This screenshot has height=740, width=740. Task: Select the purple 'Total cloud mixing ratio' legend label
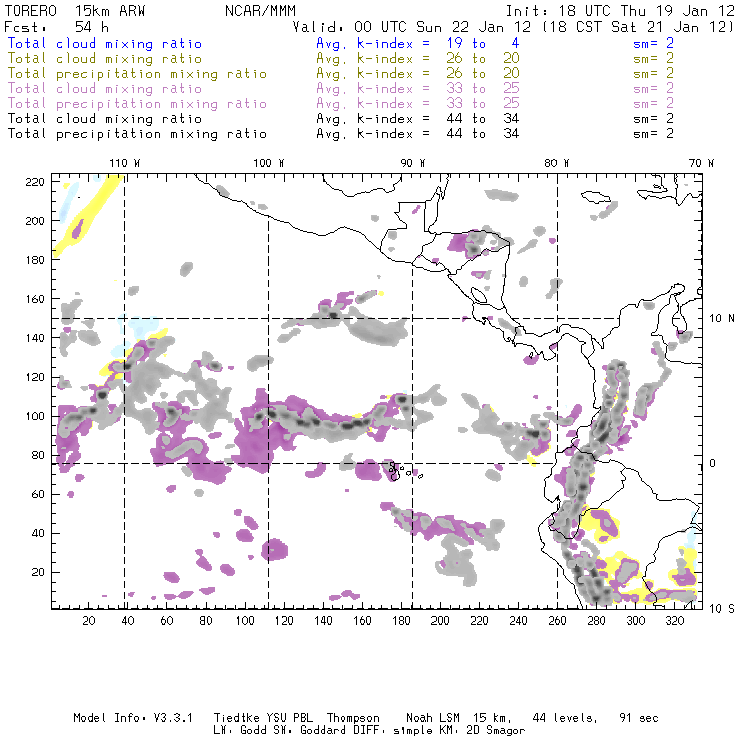coord(104,89)
